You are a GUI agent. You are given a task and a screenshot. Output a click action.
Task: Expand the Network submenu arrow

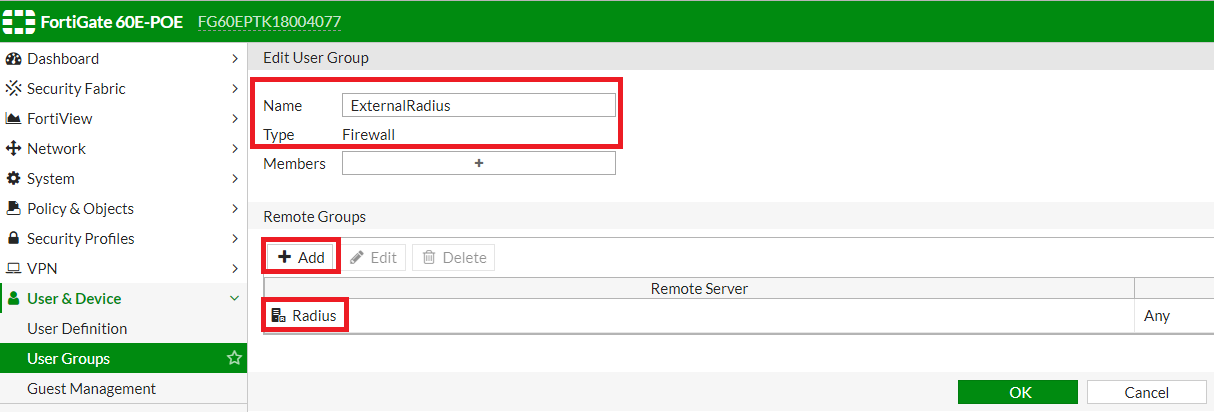click(x=234, y=149)
